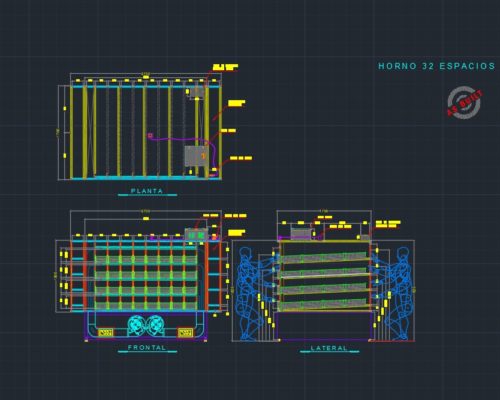Select the gray unit atop lateral view
Viewport: 500px width, 400px height.
pos(301,233)
